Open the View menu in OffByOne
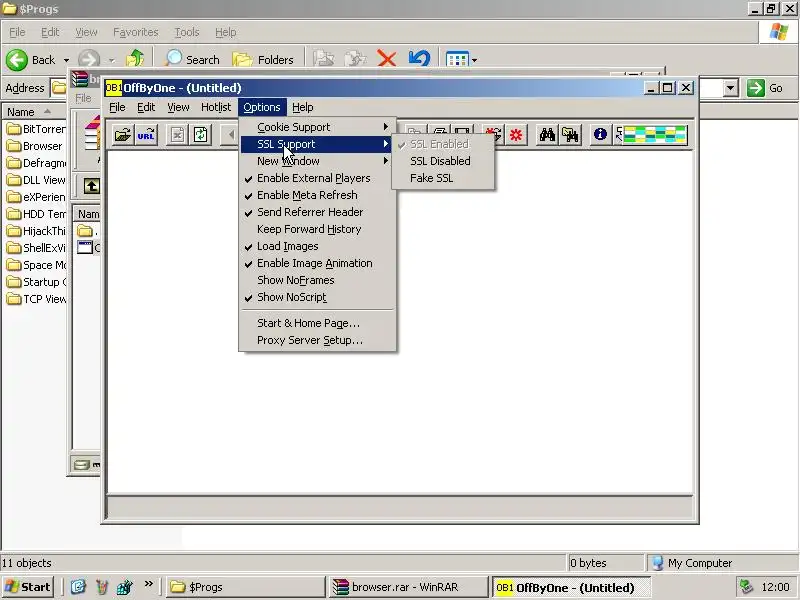 click(178, 107)
